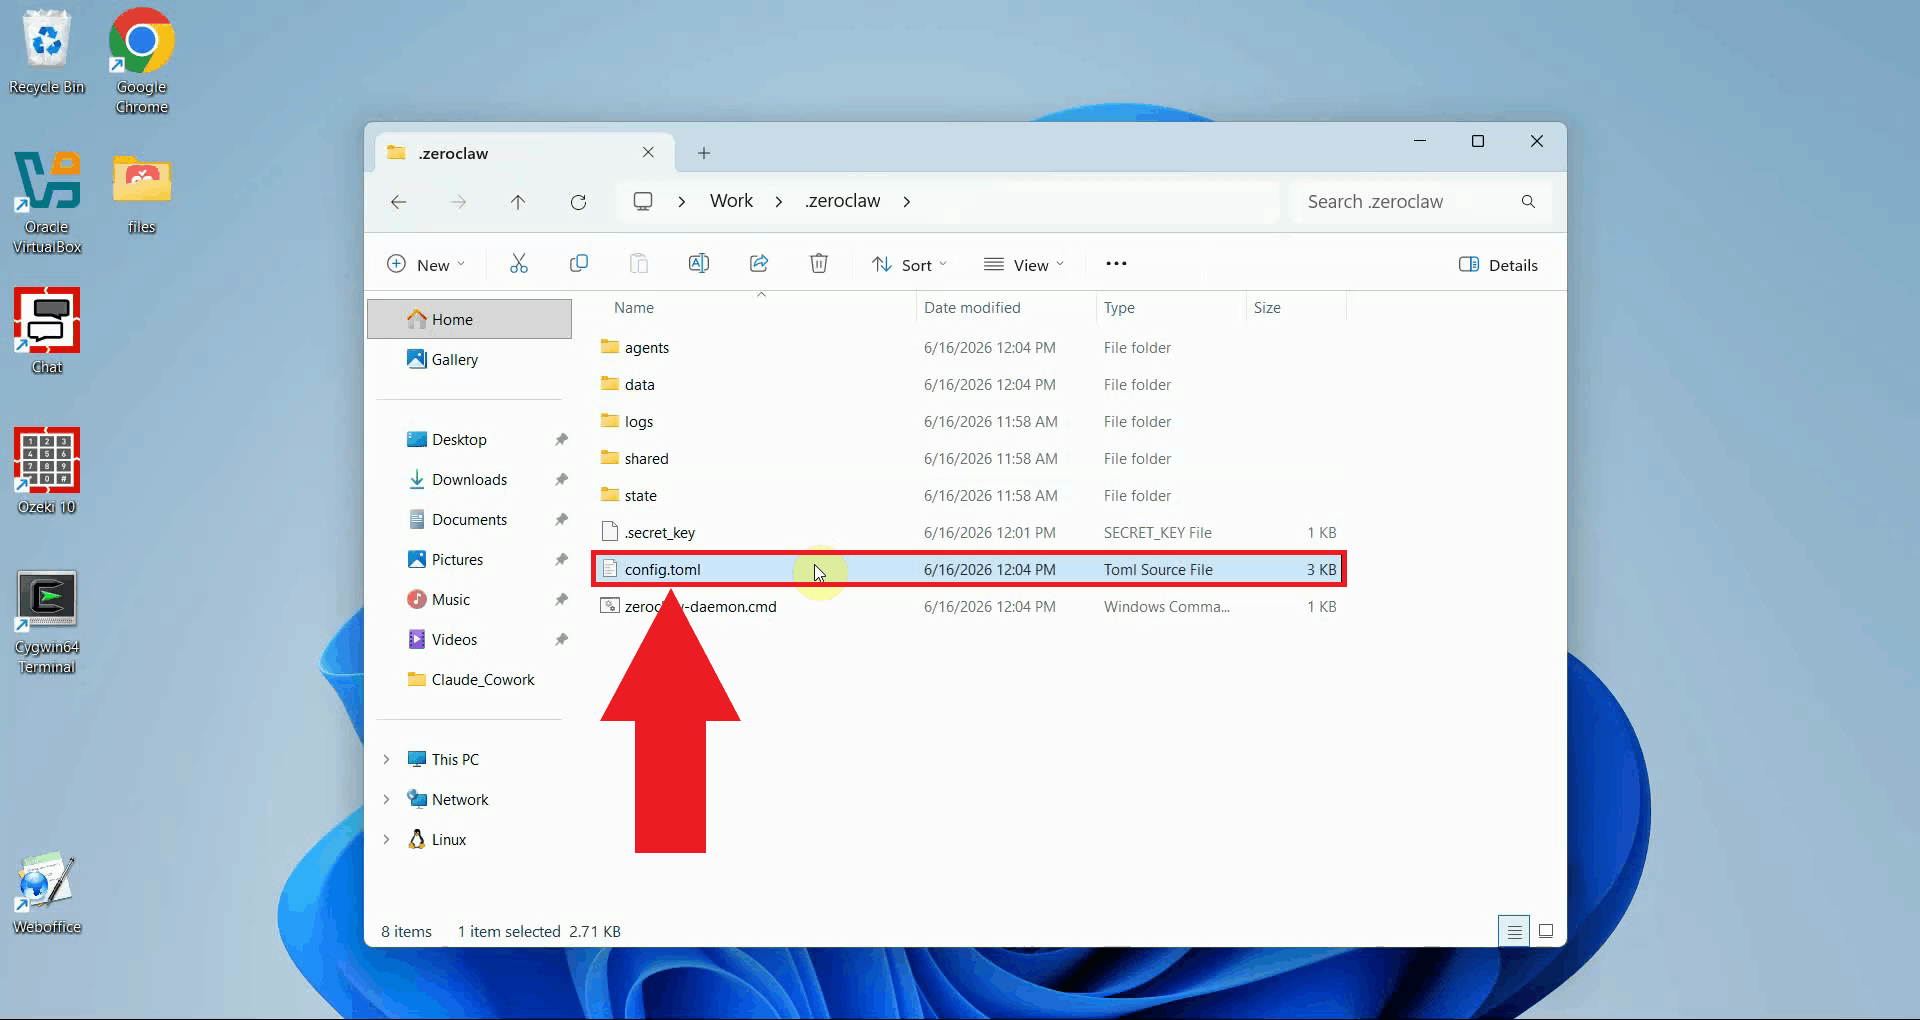Open Cygwin64 Terminal desktop shortcut
This screenshot has width=1920, height=1020.
(x=47, y=622)
